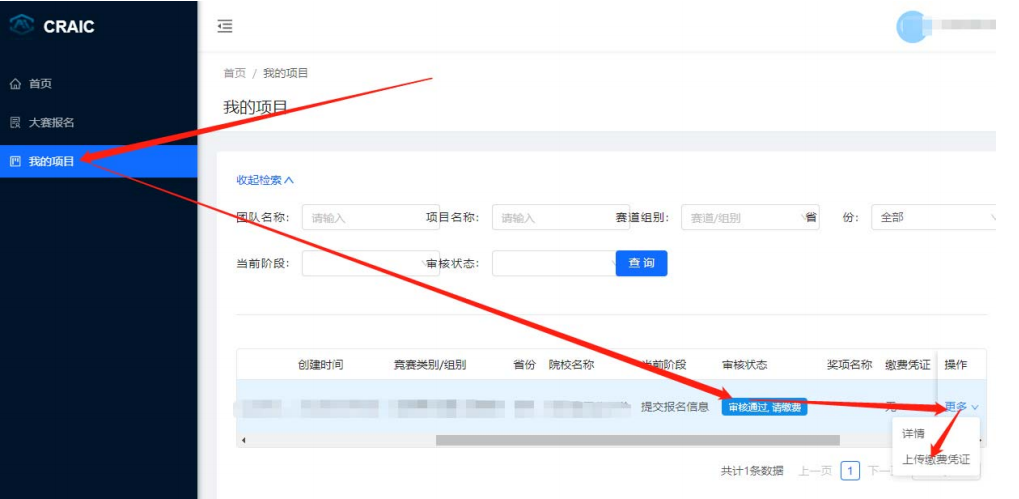1019x499 pixels.
Task: Click the 团队名称 input field
Action: 368,217
